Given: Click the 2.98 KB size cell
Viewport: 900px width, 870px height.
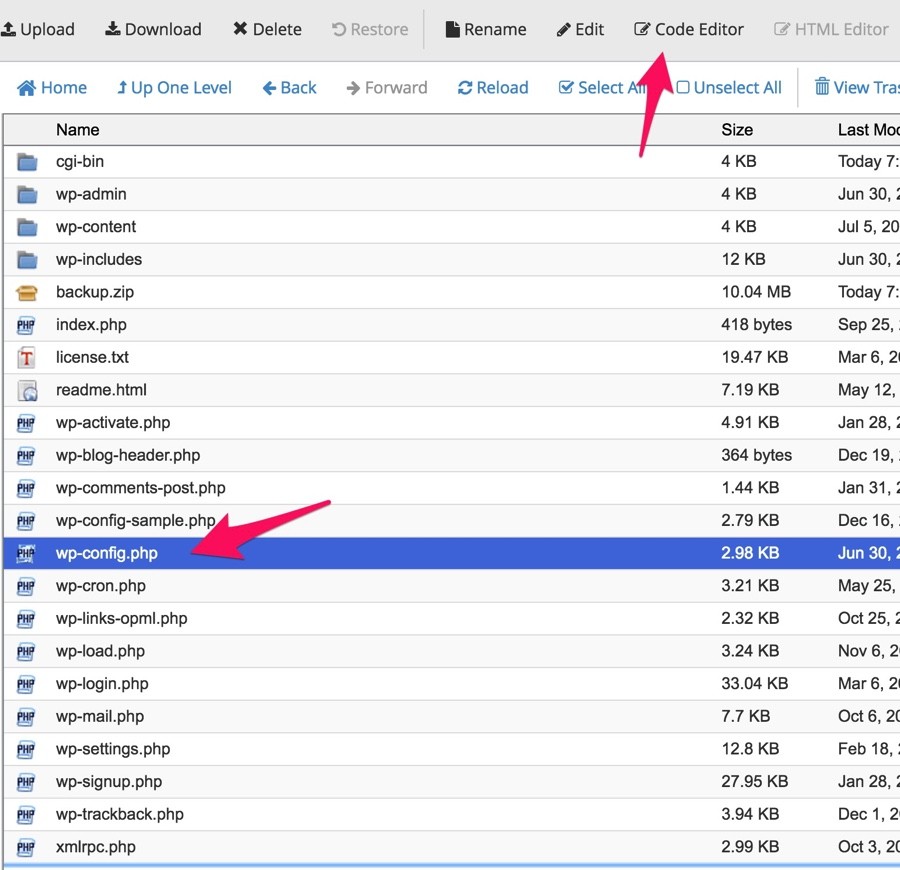Looking at the screenshot, I should (750, 554).
